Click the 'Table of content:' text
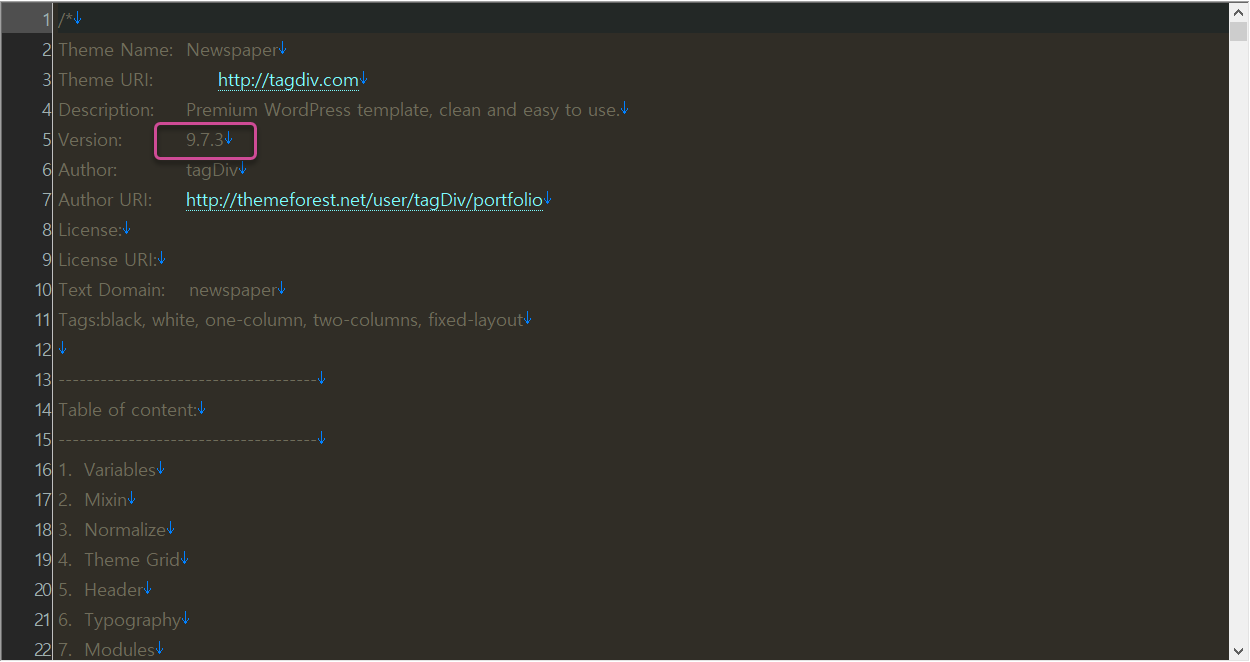Screen dimensions: 1250x662 (128, 410)
